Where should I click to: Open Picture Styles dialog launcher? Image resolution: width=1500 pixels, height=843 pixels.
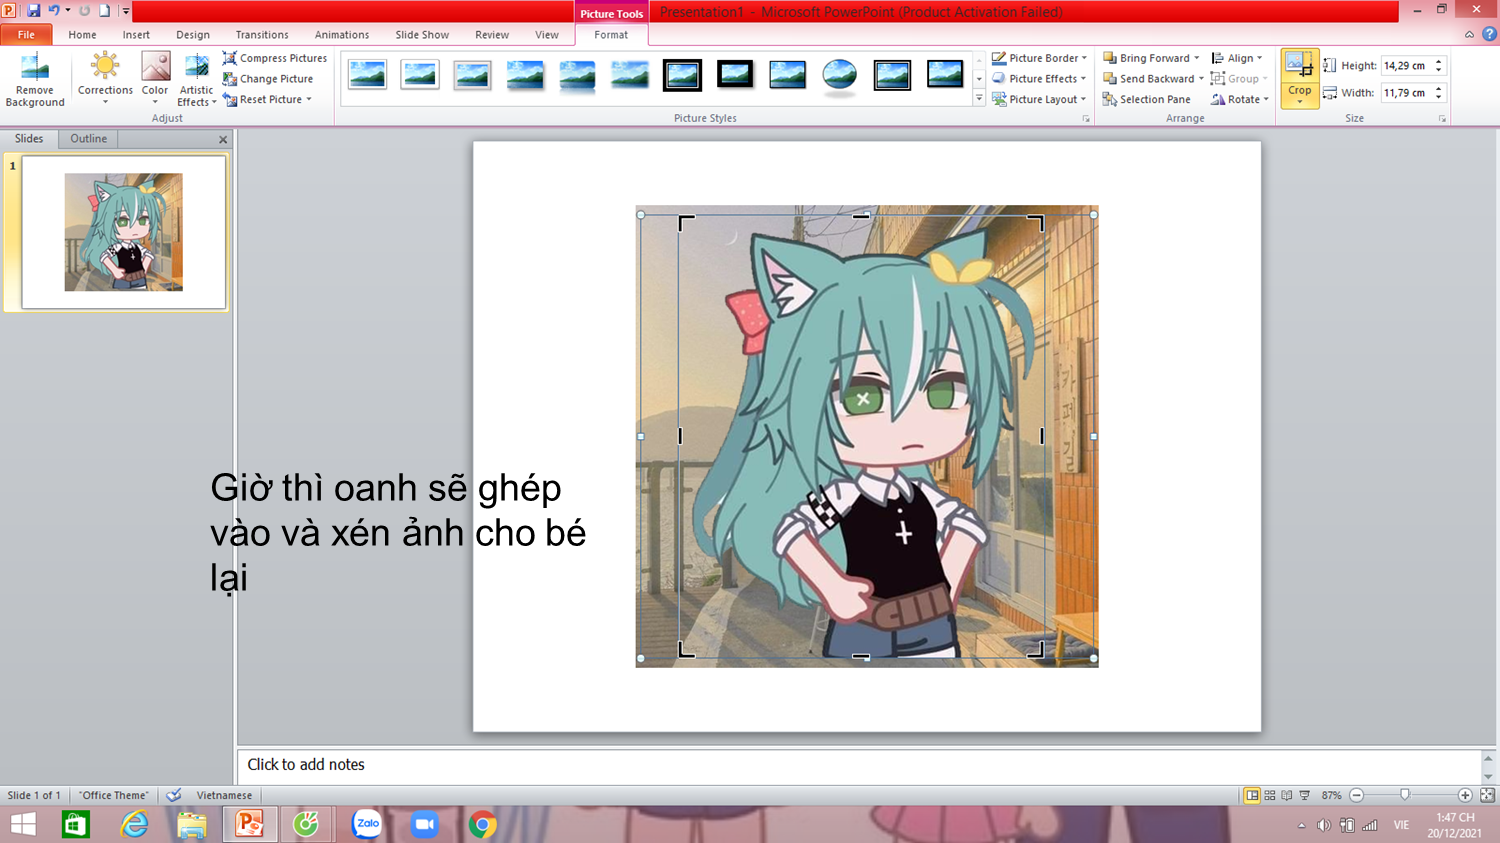click(x=1085, y=119)
